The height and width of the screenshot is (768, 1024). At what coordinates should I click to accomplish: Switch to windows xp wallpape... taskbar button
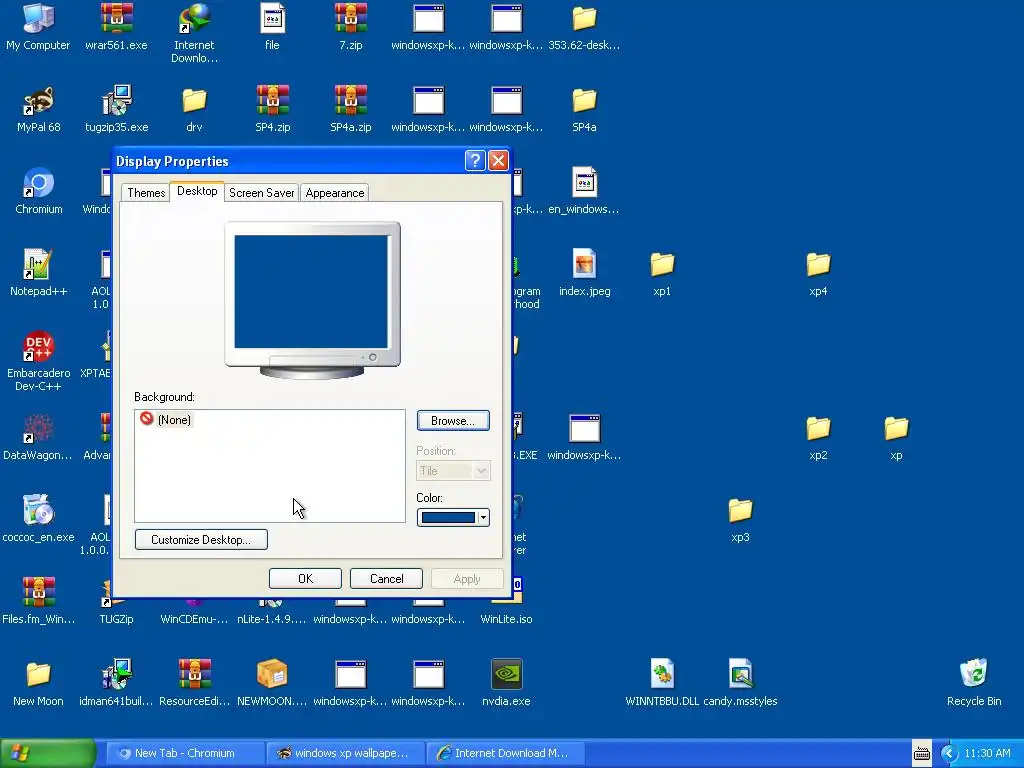(x=345, y=753)
